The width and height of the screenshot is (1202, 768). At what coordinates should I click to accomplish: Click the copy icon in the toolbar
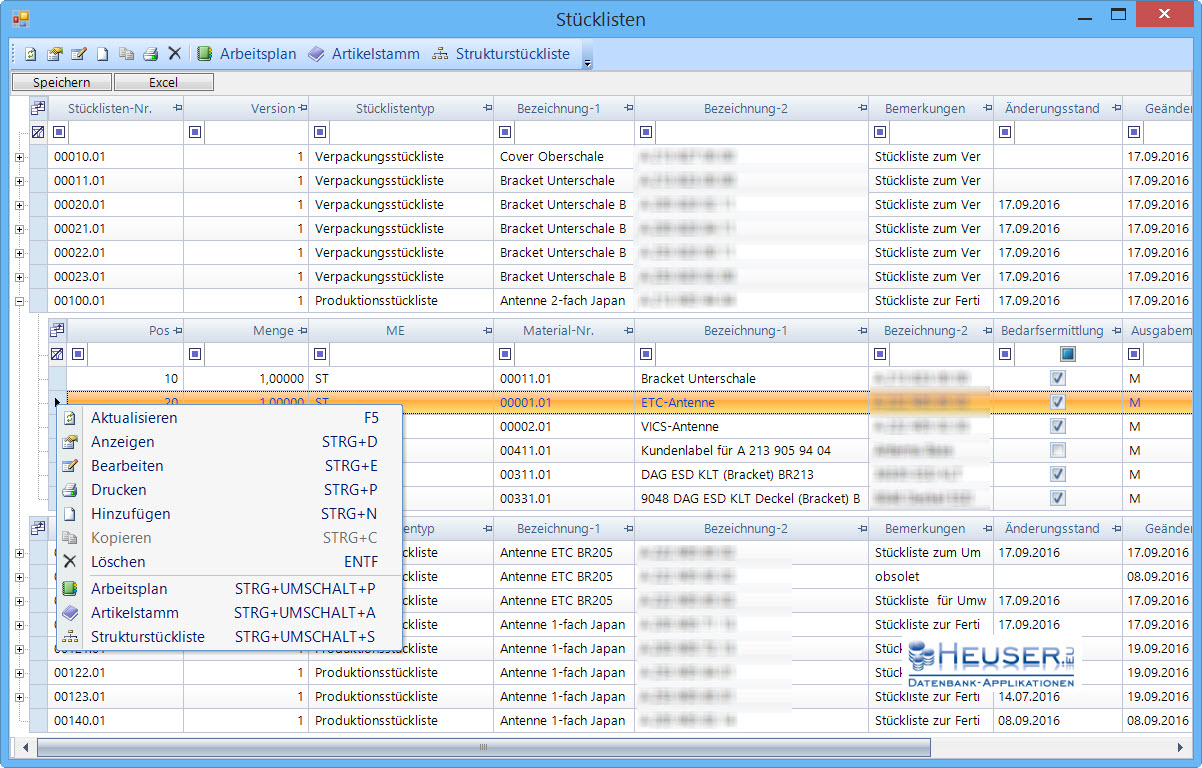126,54
